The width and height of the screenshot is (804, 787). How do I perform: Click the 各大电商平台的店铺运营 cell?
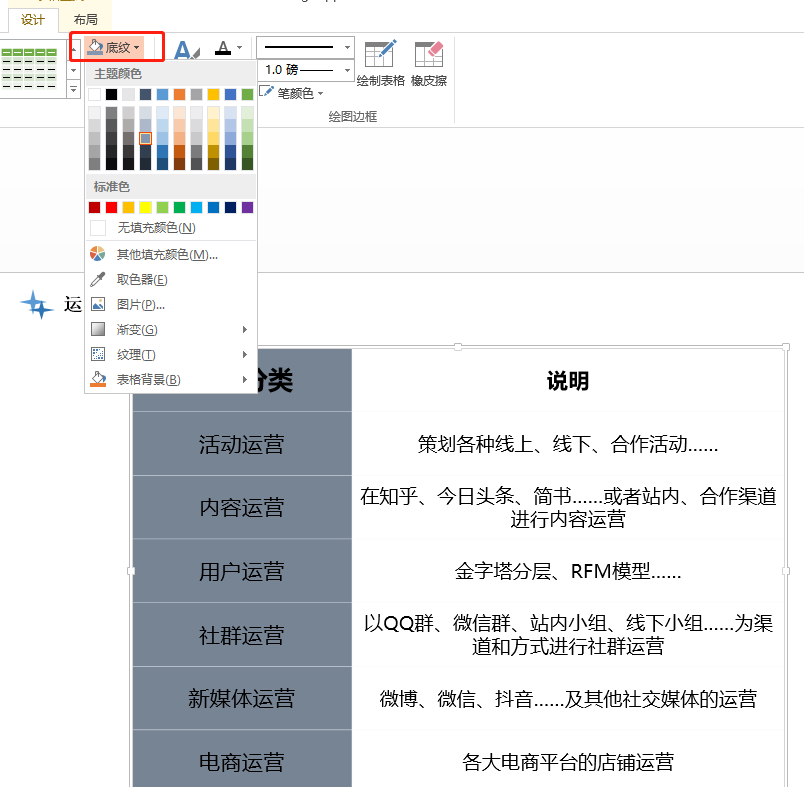pos(568,760)
